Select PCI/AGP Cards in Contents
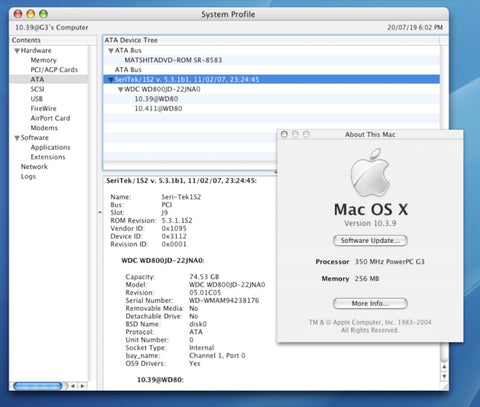 pos(54,70)
